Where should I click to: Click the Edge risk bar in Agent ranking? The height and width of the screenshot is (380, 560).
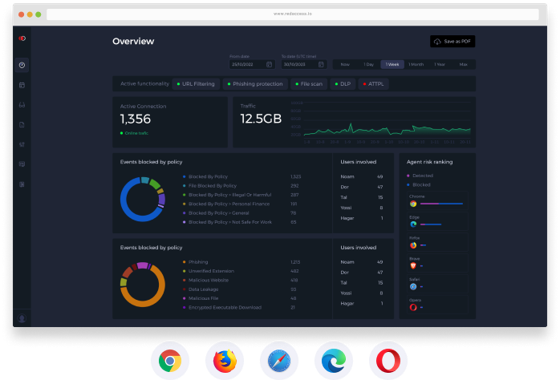pyautogui.click(x=431, y=224)
